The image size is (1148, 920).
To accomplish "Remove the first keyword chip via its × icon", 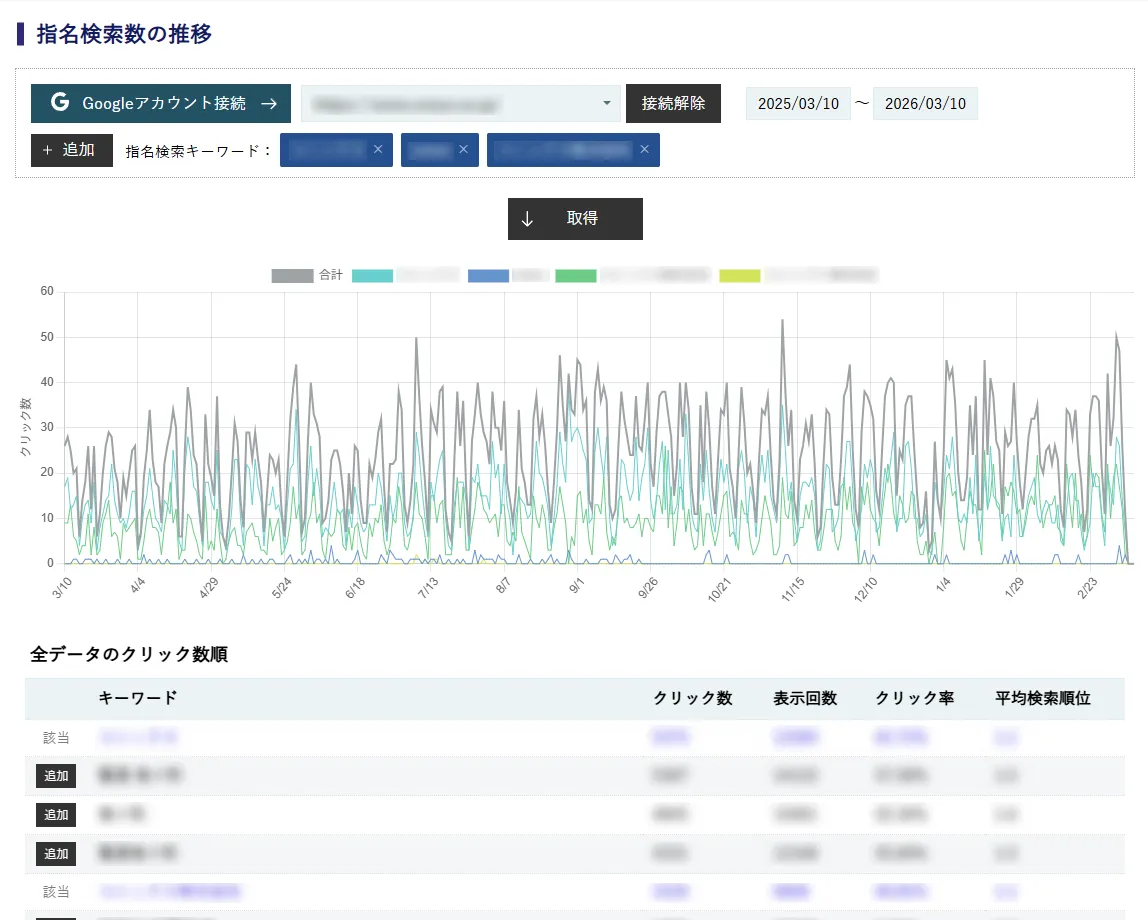I will (x=378, y=149).
